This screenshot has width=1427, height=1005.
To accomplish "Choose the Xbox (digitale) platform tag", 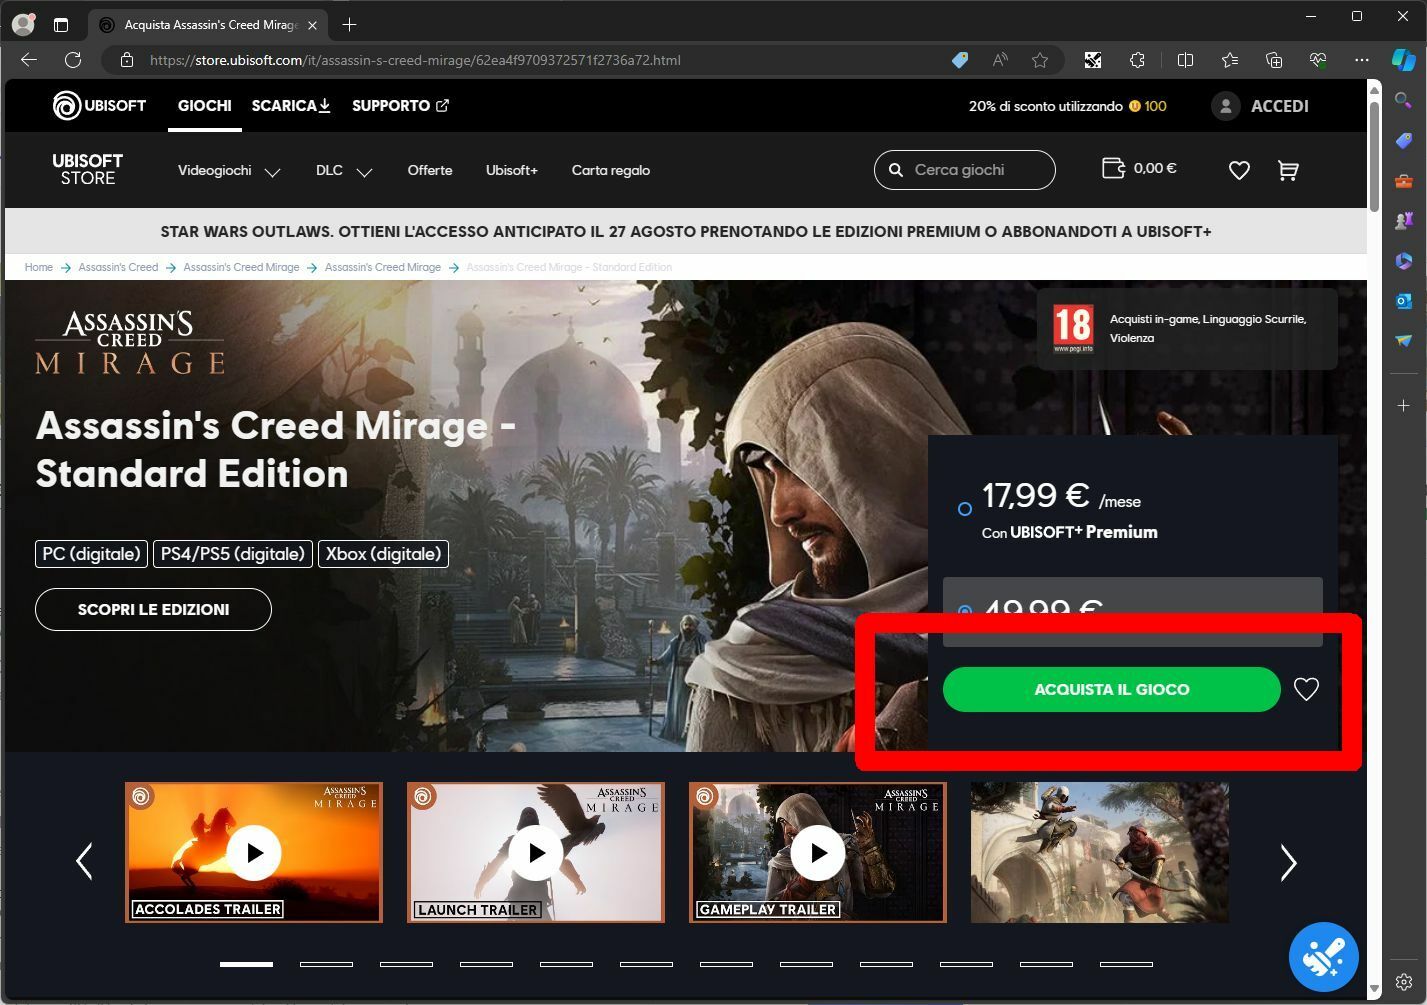I will click(x=383, y=554).
